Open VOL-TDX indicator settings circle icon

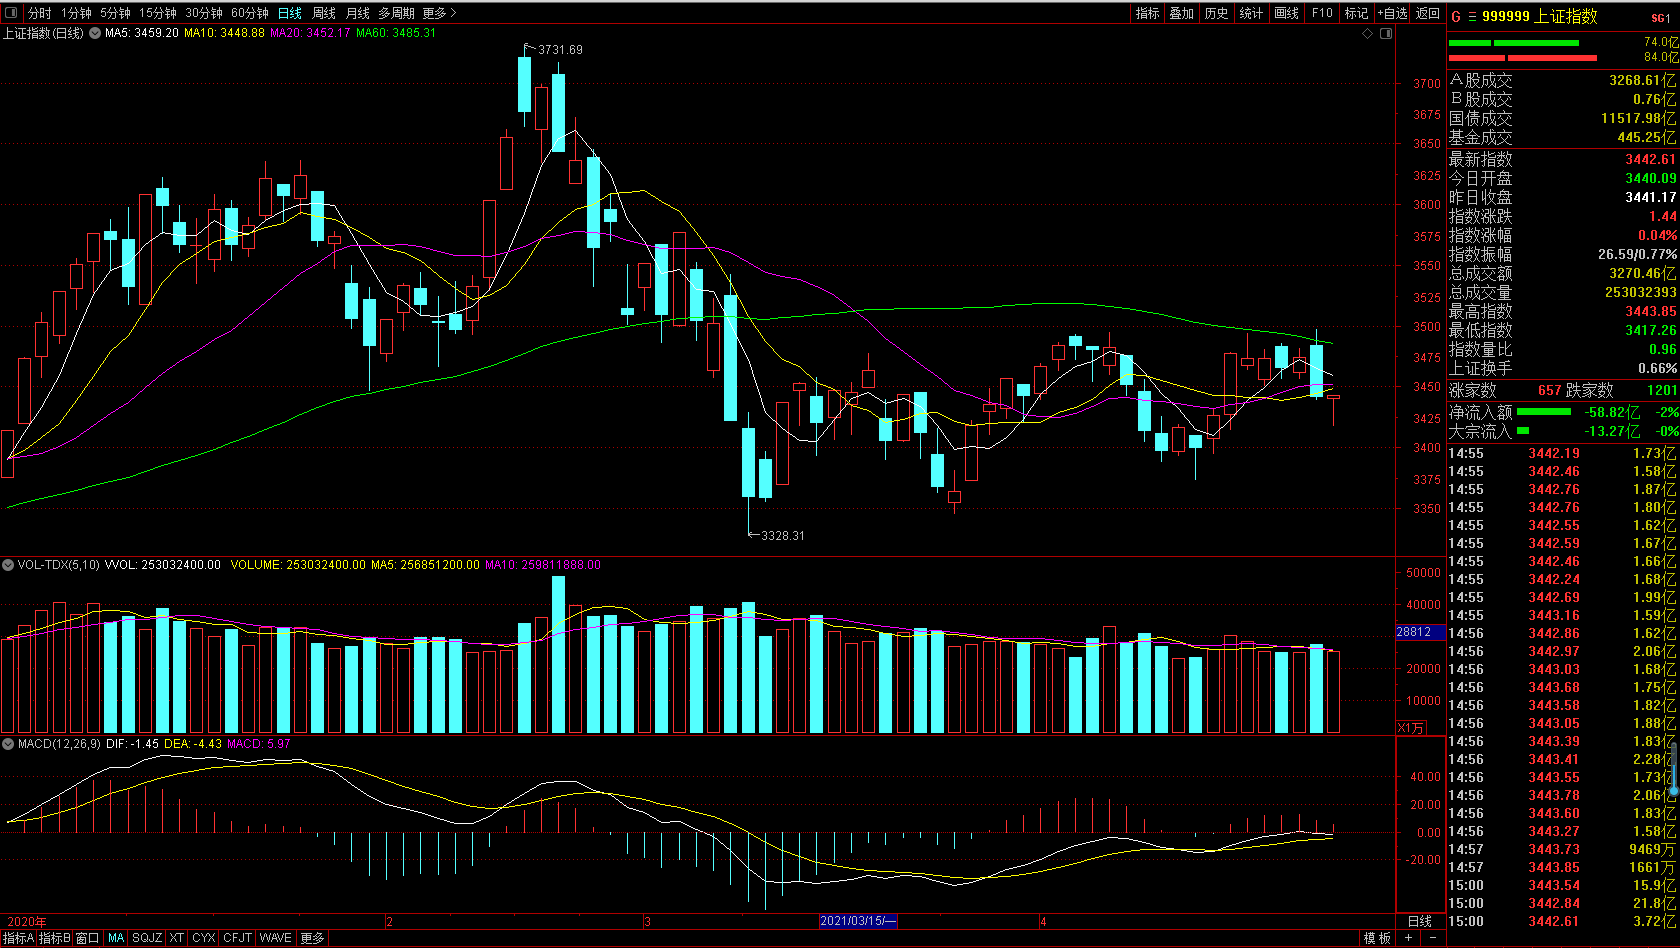8,565
